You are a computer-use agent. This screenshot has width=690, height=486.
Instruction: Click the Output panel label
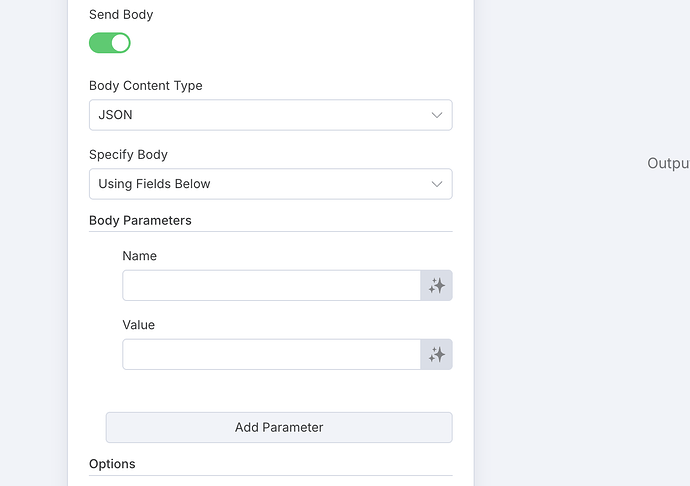668,163
